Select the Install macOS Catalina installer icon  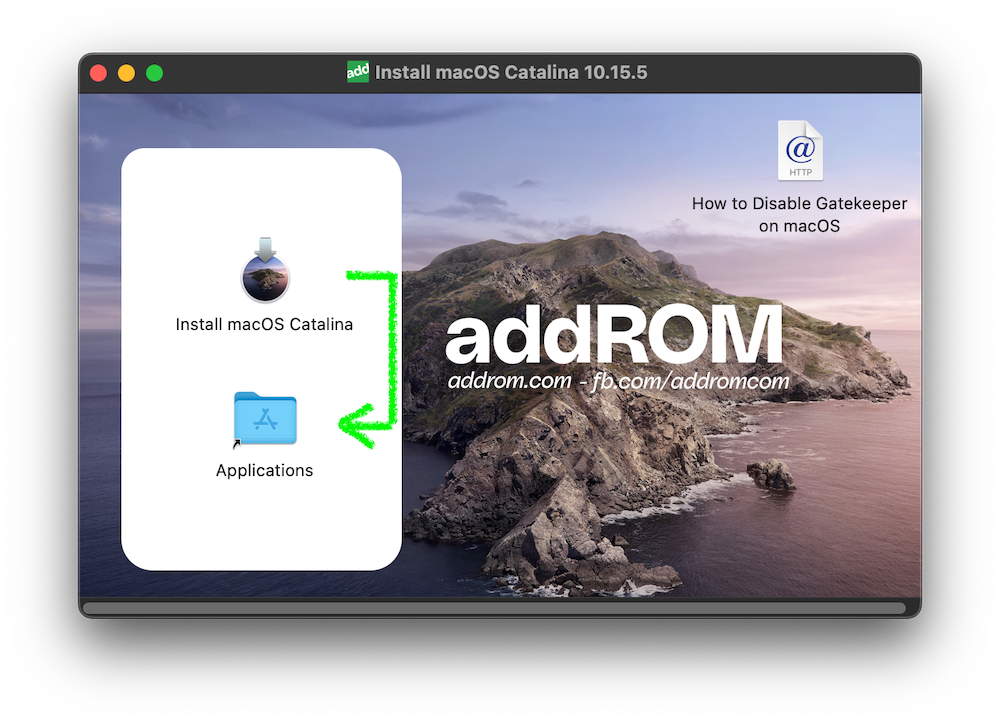265,270
